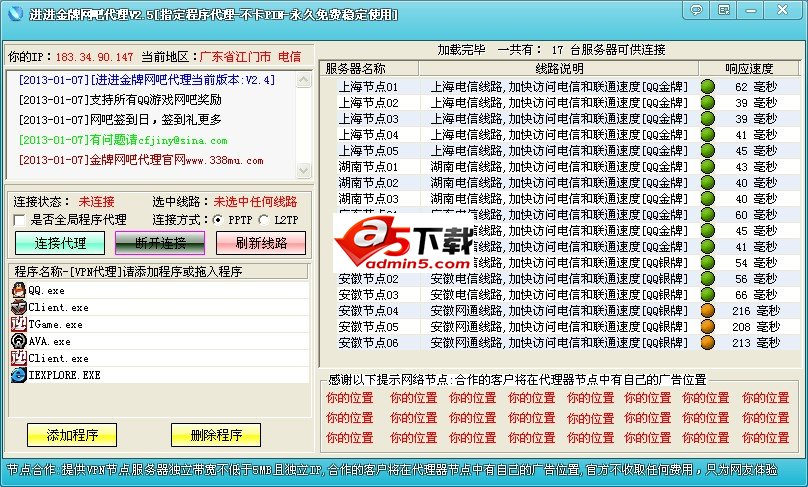Select TGame.exe in the program list
Viewport: 808px width, 487px height.
(x=159, y=324)
